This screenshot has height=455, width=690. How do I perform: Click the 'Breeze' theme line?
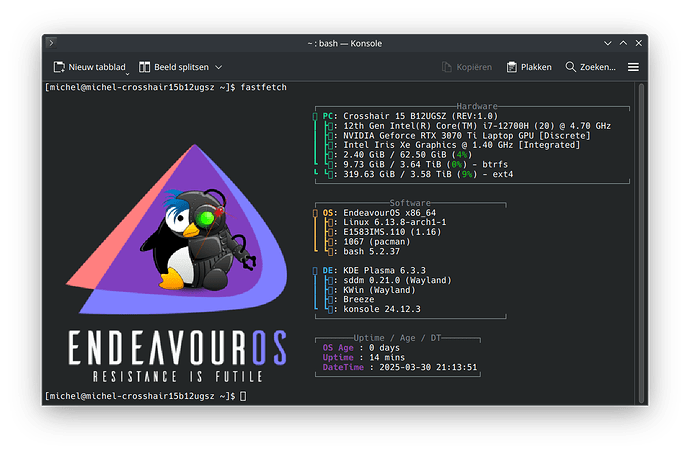pos(359,300)
